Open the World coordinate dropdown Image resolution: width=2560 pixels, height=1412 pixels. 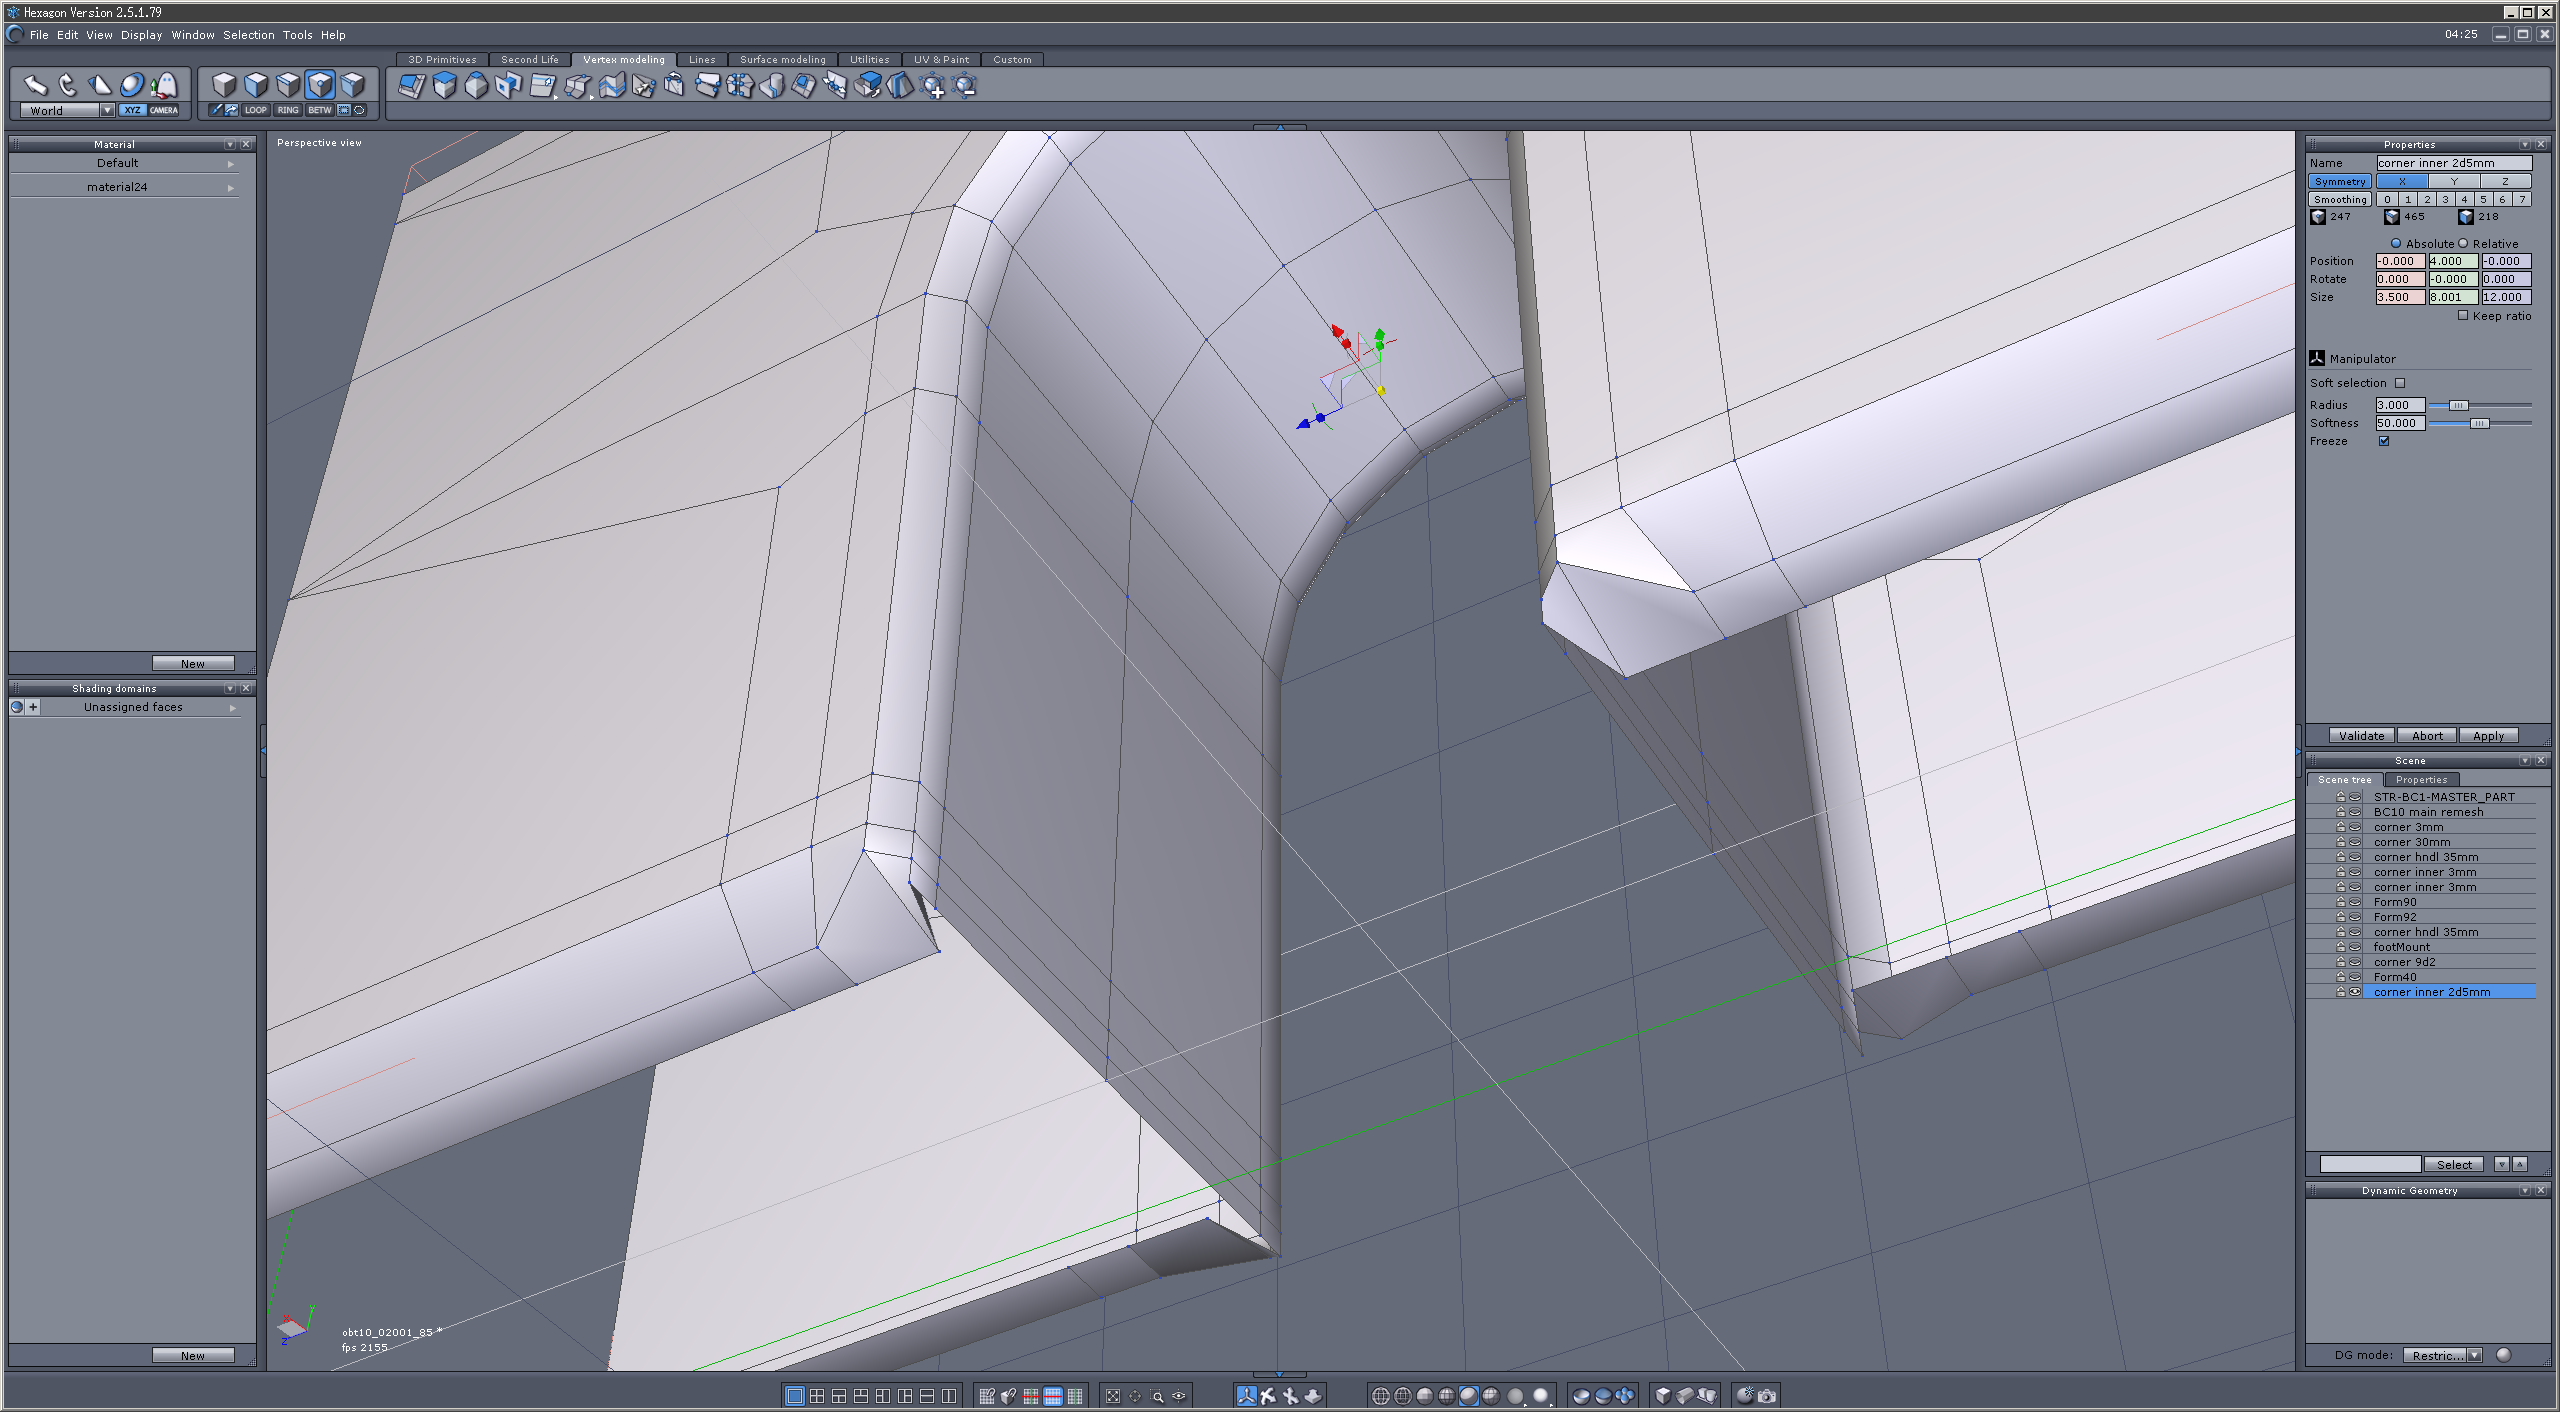coord(107,110)
